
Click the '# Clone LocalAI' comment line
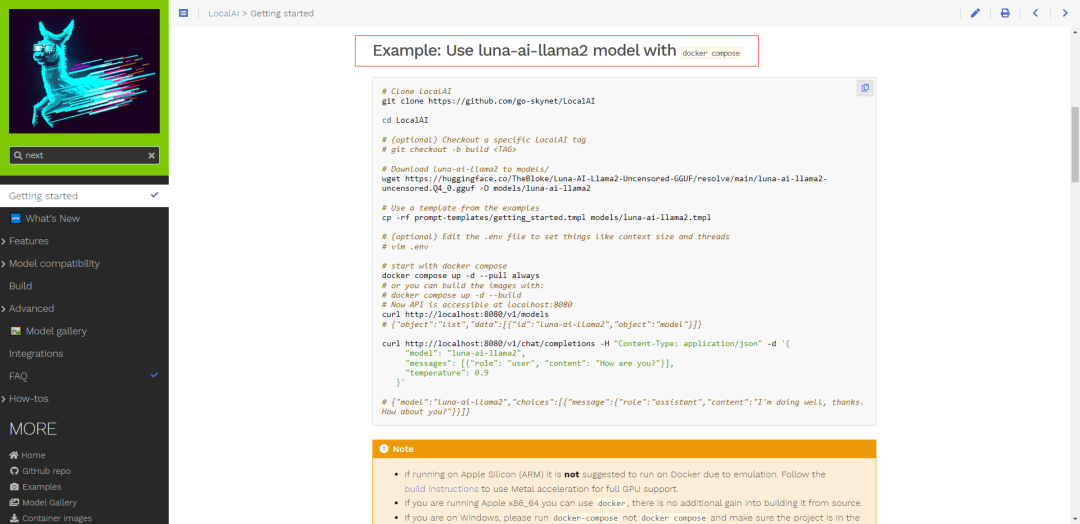(x=417, y=91)
